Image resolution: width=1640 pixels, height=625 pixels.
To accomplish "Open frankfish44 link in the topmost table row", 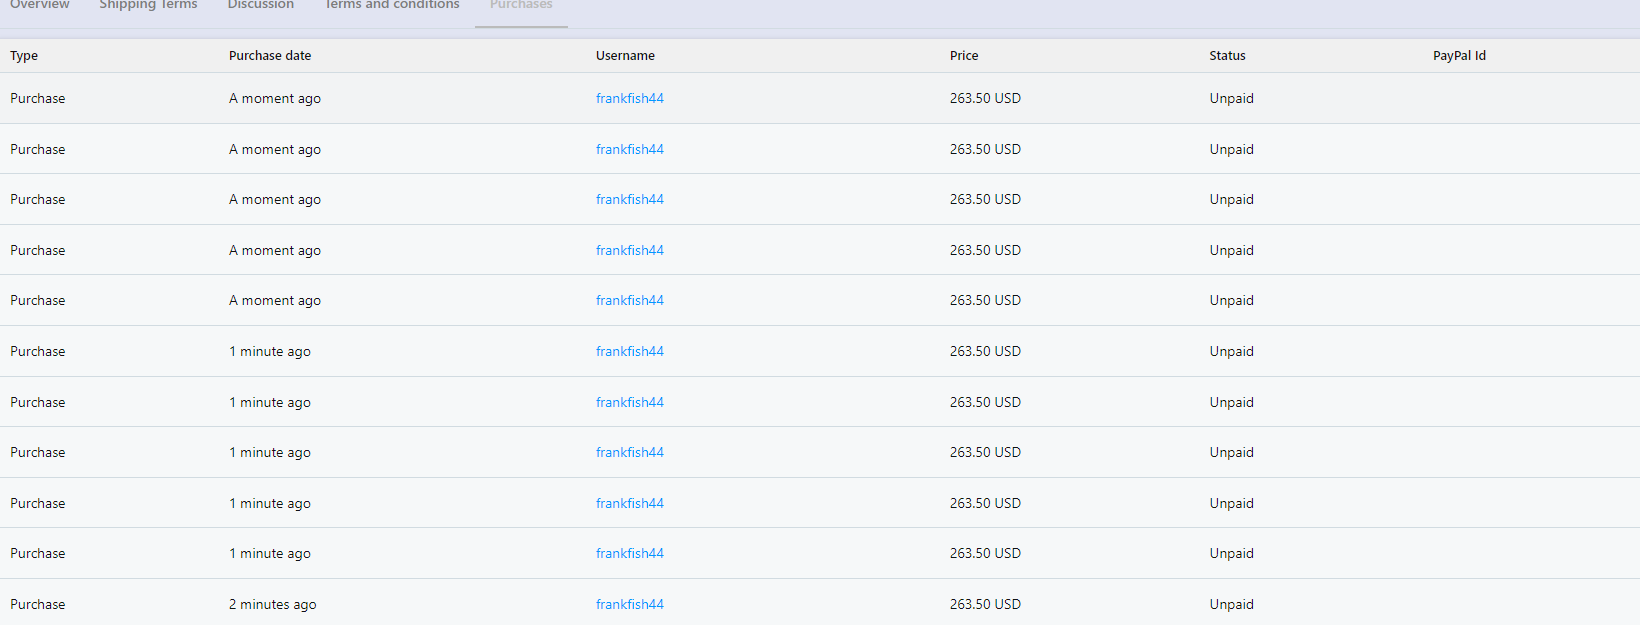I will (x=630, y=98).
